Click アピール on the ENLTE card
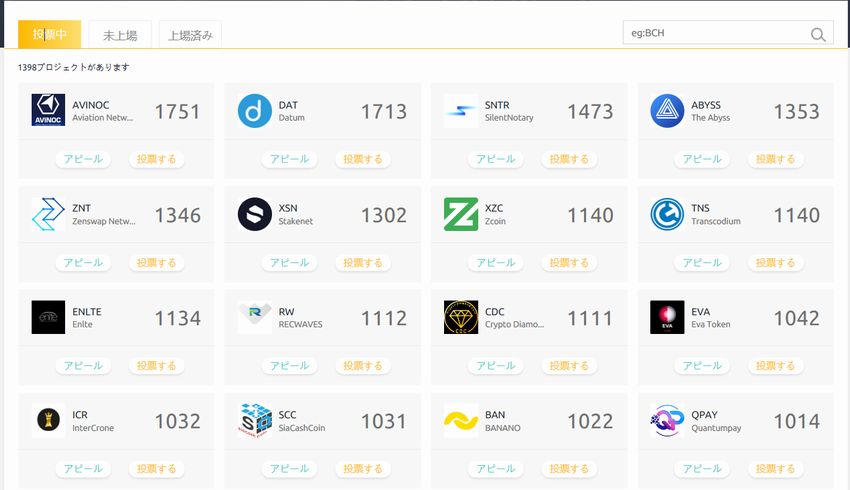Viewport: 850px width, 490px height. (x=83, y=365)
